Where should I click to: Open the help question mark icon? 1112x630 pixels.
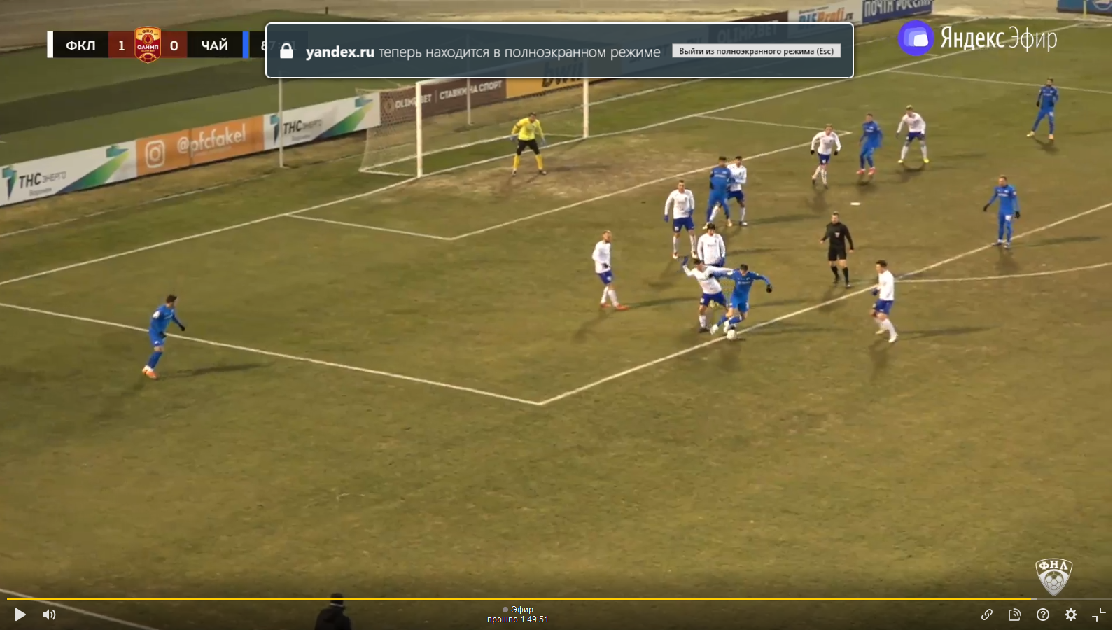pos(1043,615)
